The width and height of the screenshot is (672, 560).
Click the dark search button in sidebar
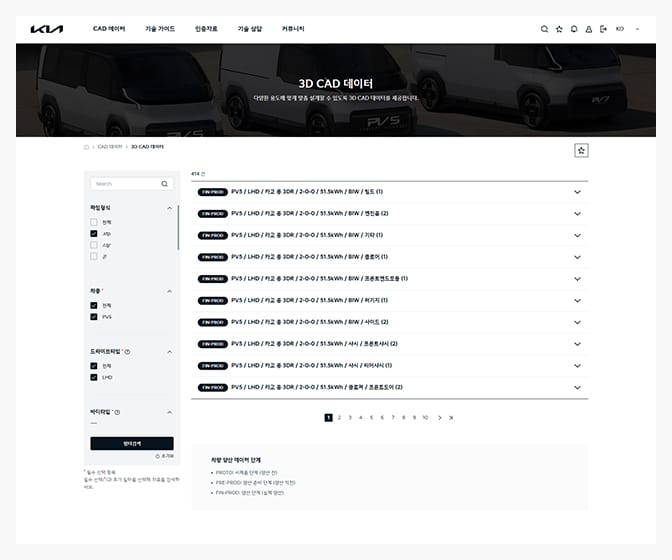point(132,443)
